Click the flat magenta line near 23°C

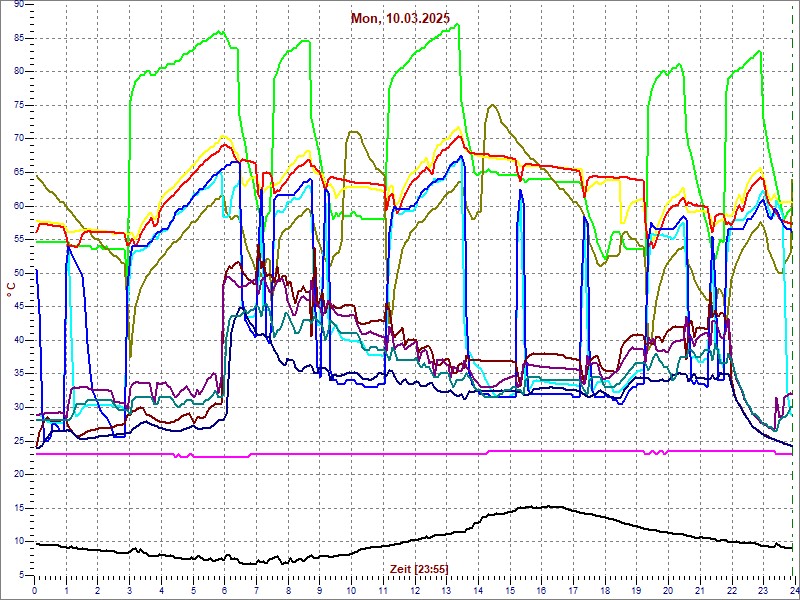coord(413,454)
